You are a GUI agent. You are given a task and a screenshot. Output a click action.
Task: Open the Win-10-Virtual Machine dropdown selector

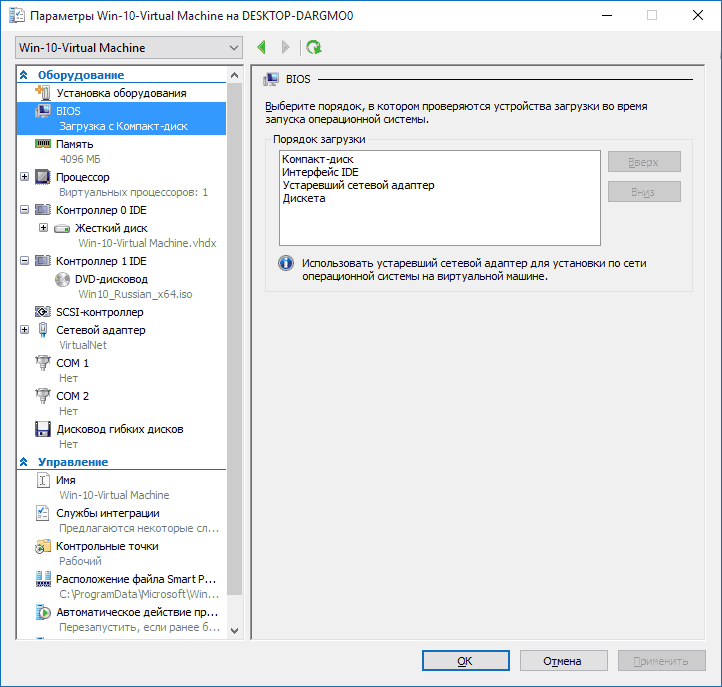[x=130, y=48]
